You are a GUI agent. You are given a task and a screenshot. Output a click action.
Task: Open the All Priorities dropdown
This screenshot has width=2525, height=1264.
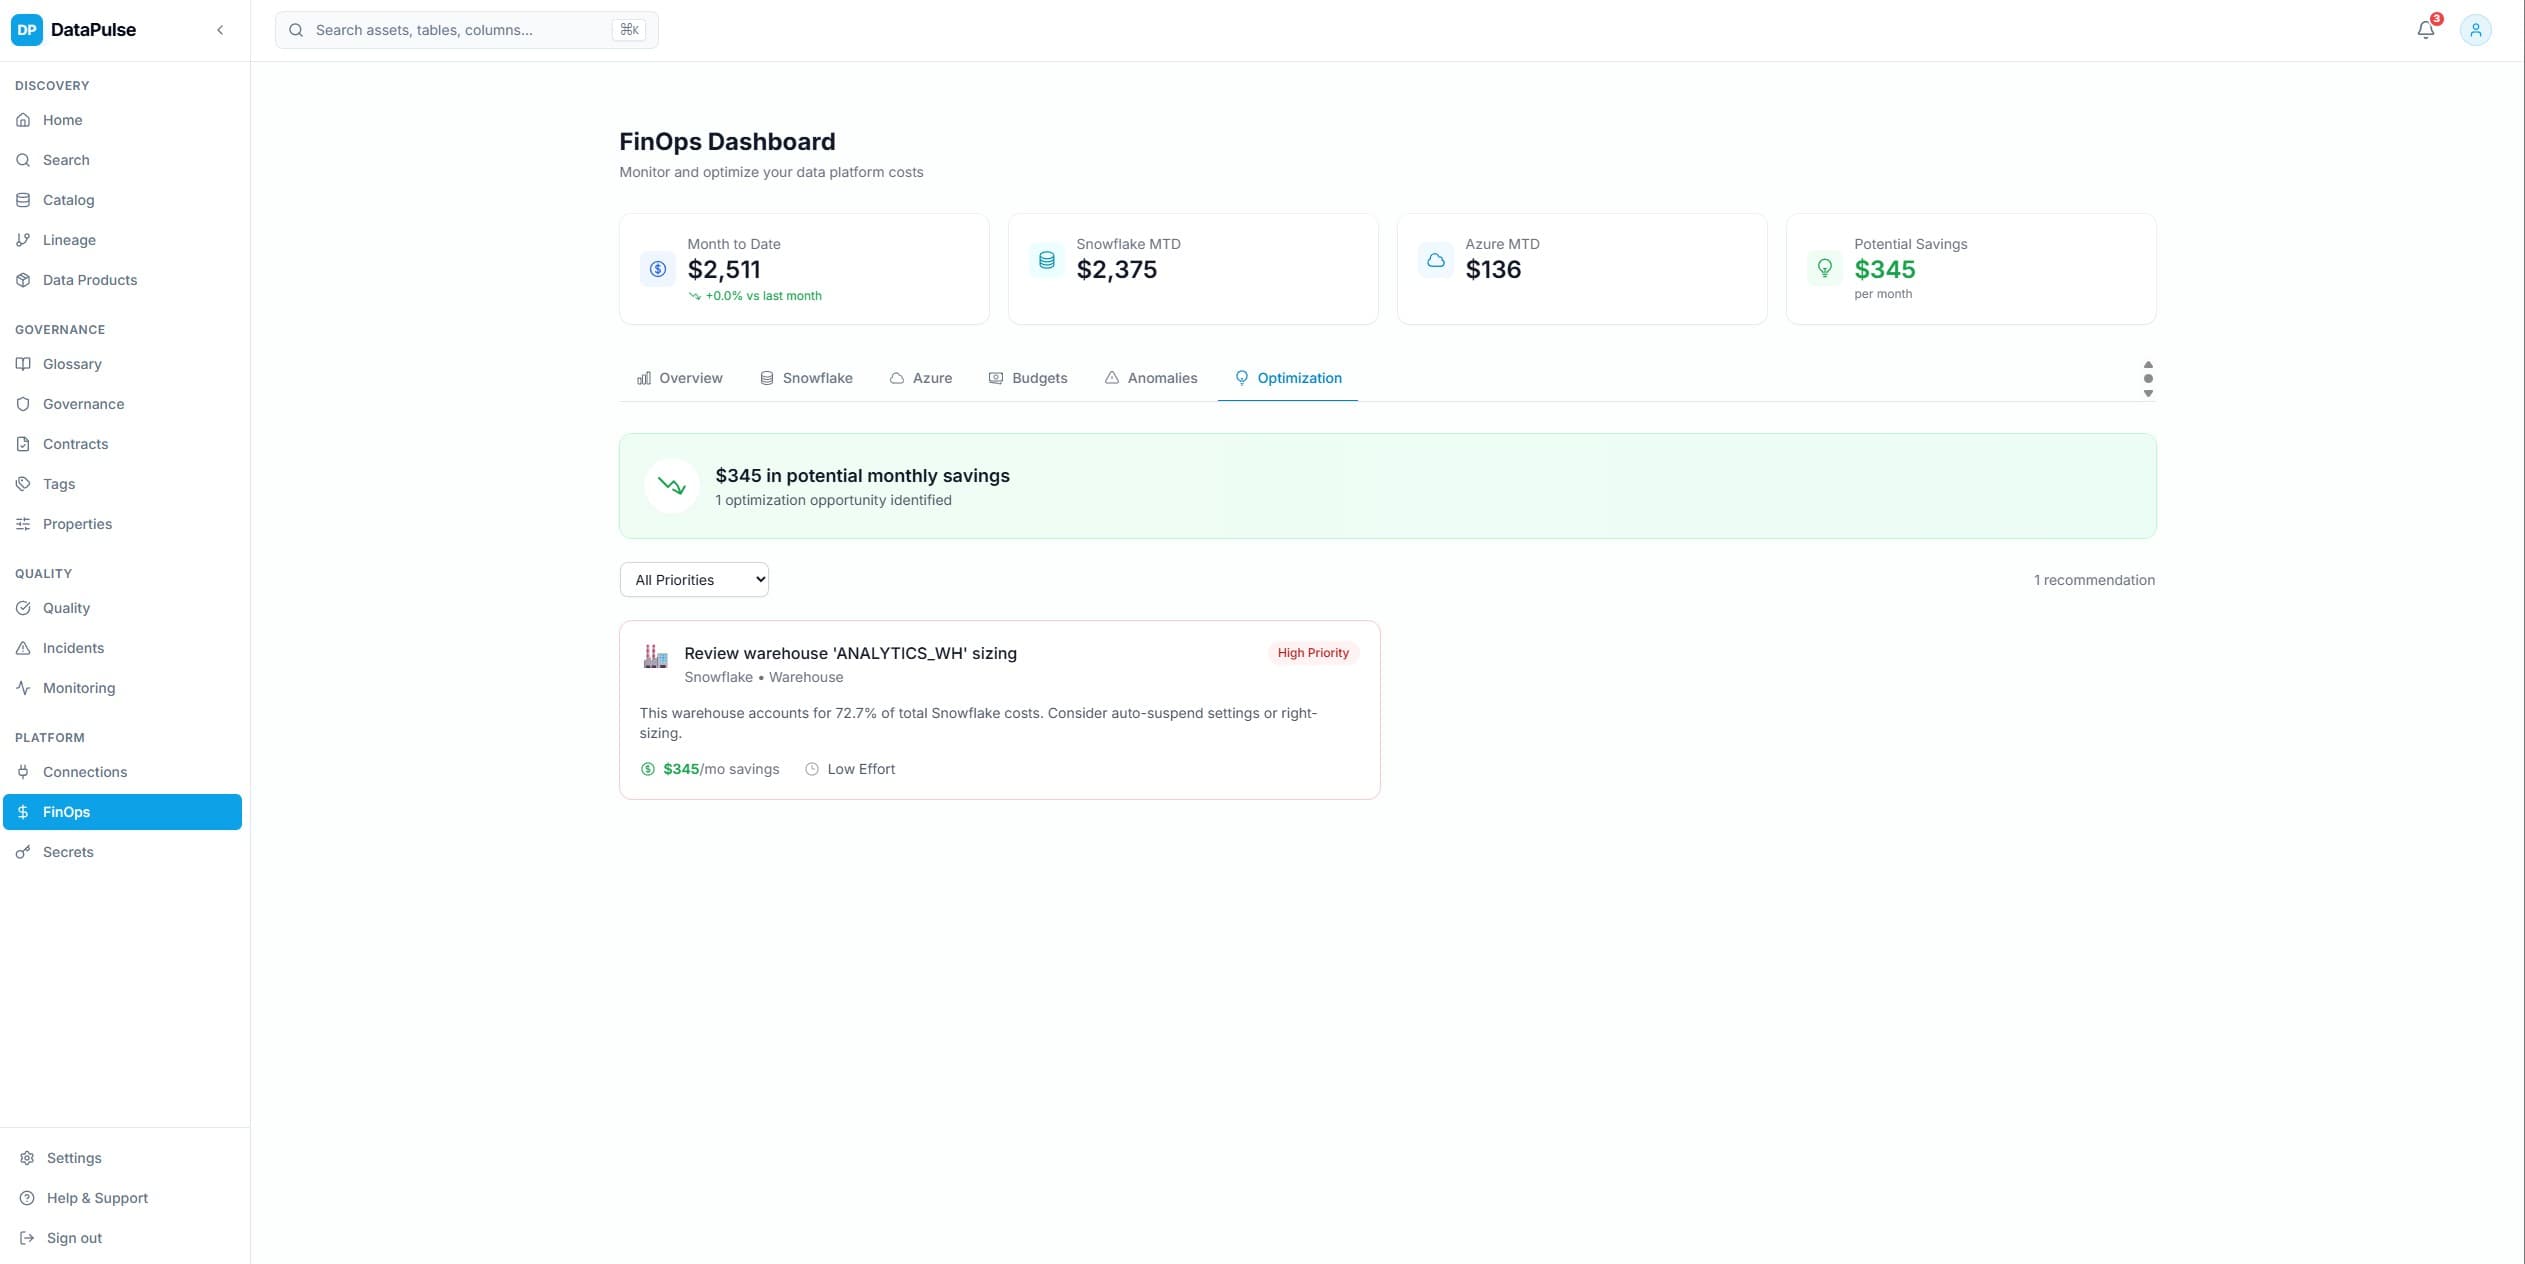click(694, 579)
